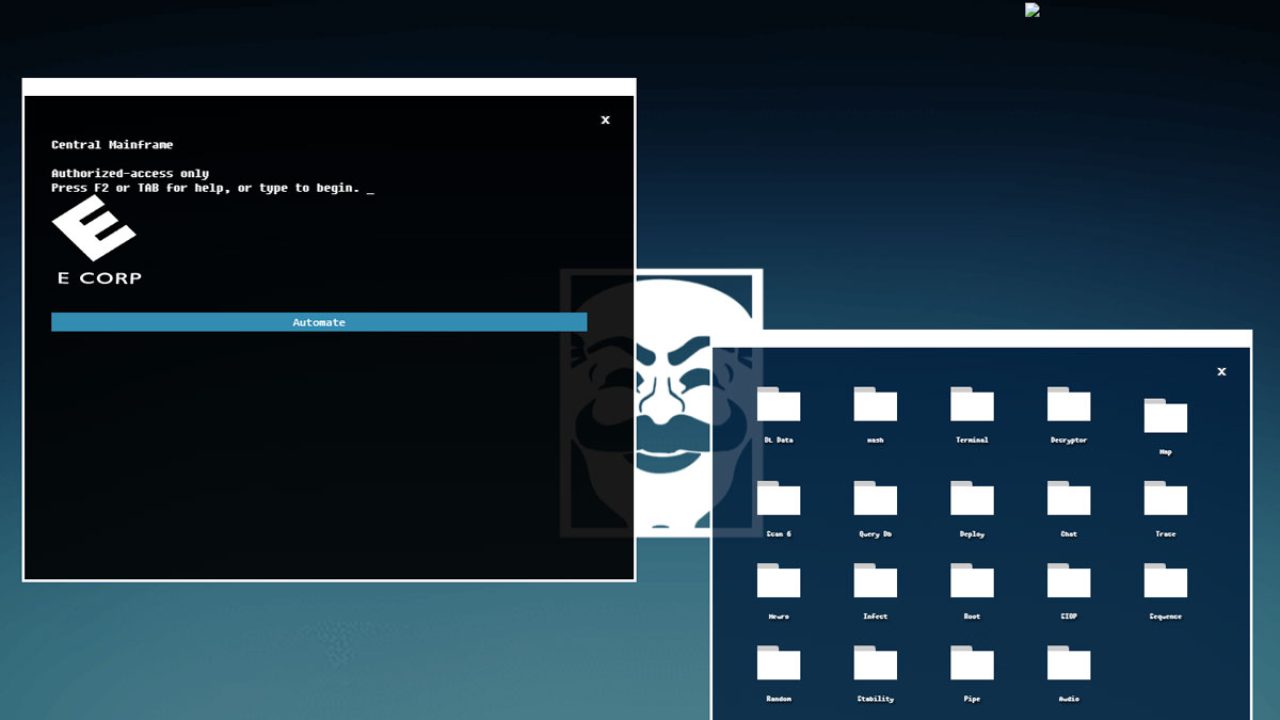Close the Central Mainframe terminal window
1280x720 pixels.
click(605, 120)
